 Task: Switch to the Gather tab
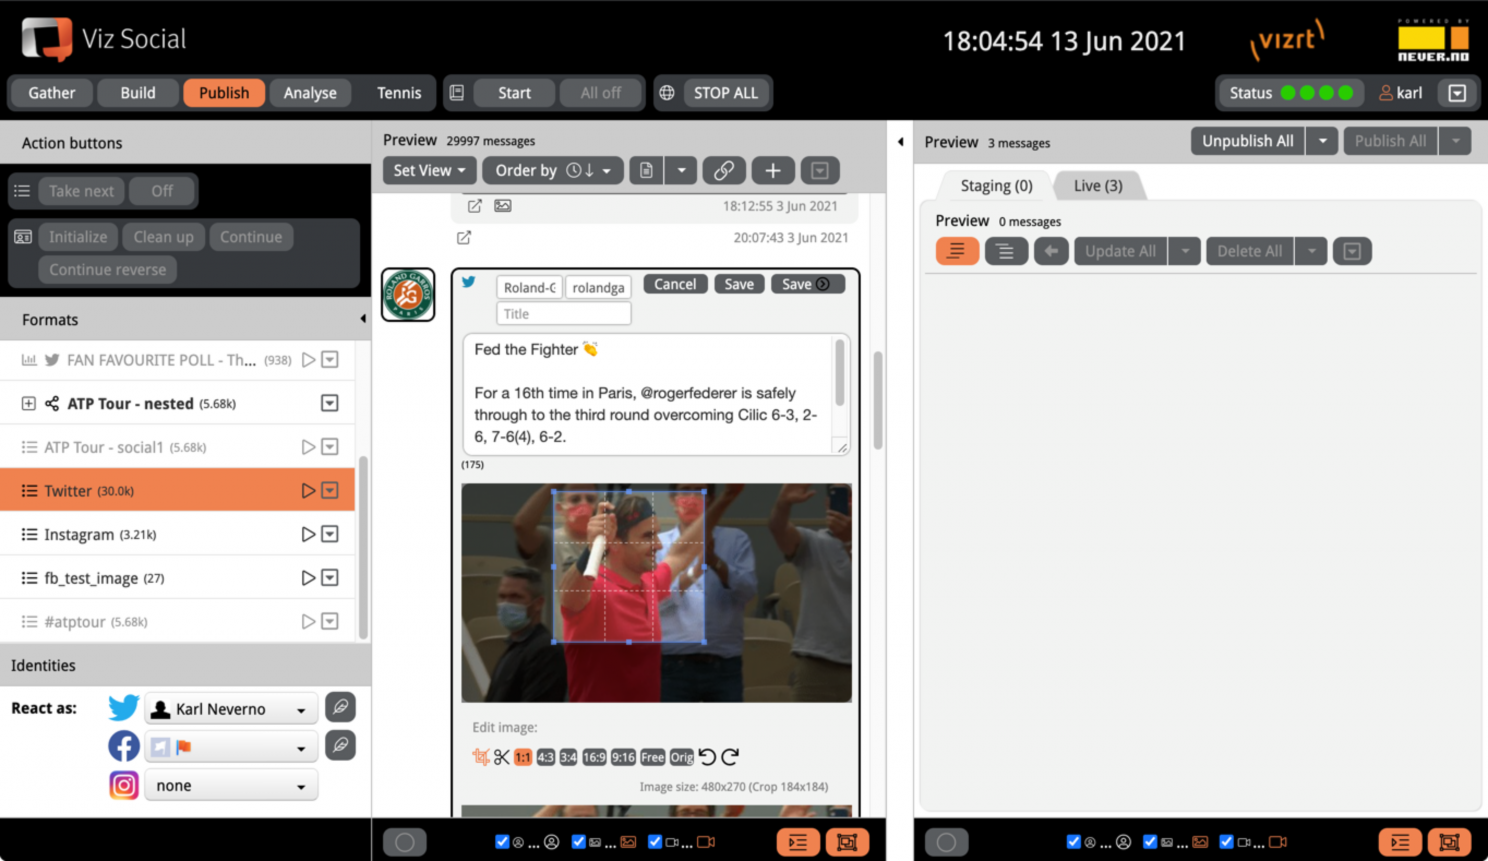[x=52, y=93]
